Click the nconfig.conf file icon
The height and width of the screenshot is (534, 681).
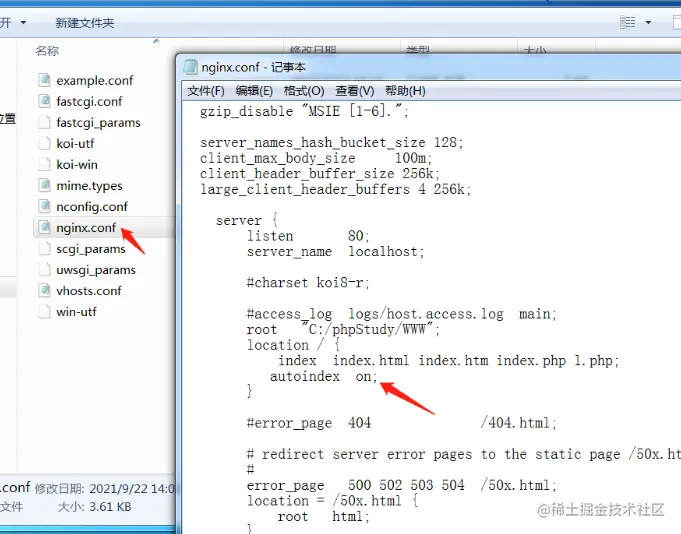click(x=44, y=207)
